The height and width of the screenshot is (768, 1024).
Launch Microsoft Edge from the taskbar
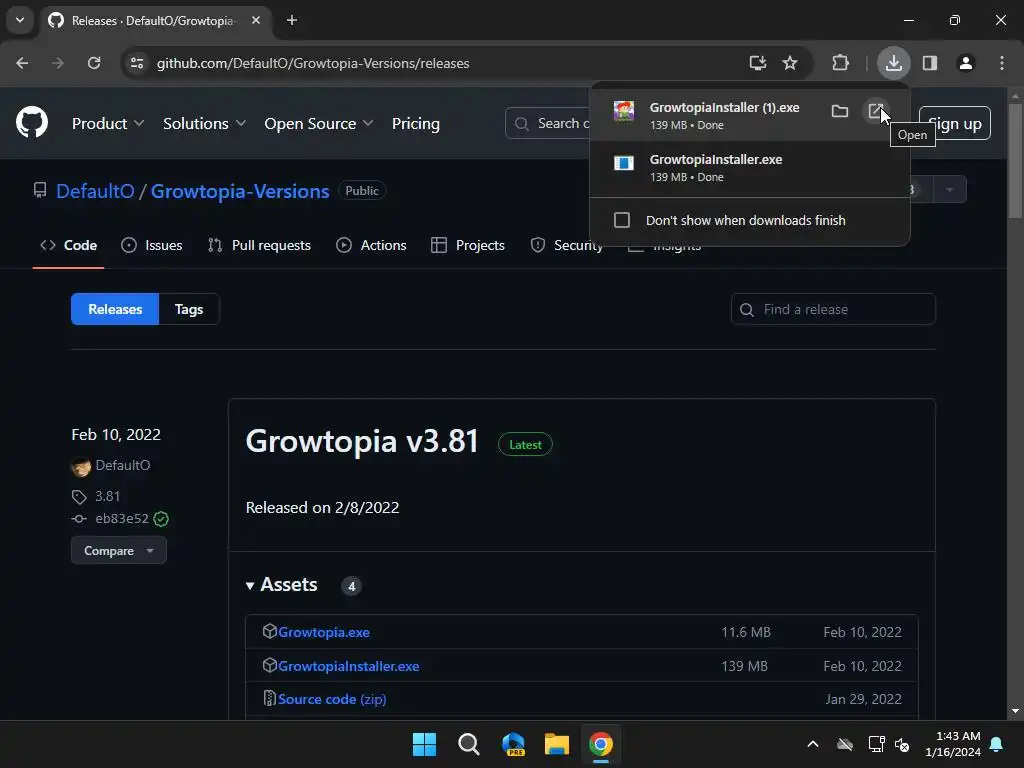513,744
